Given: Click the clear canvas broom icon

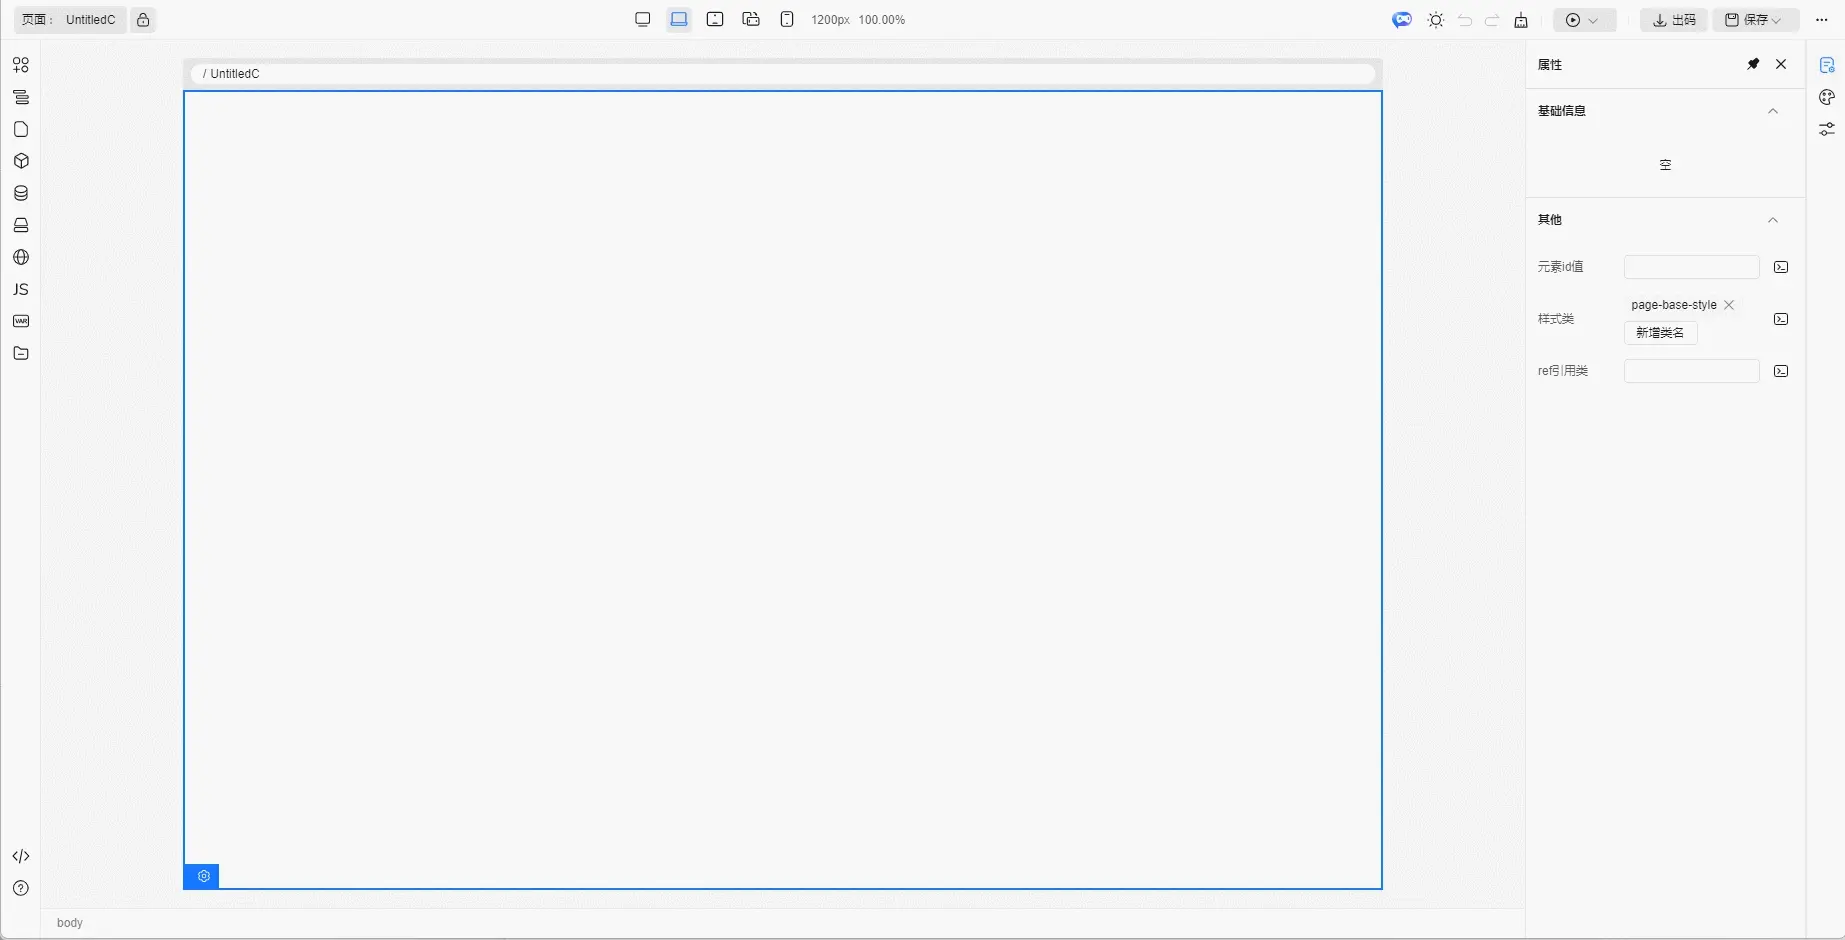Looking at the screenshot, I should 1521,20.
